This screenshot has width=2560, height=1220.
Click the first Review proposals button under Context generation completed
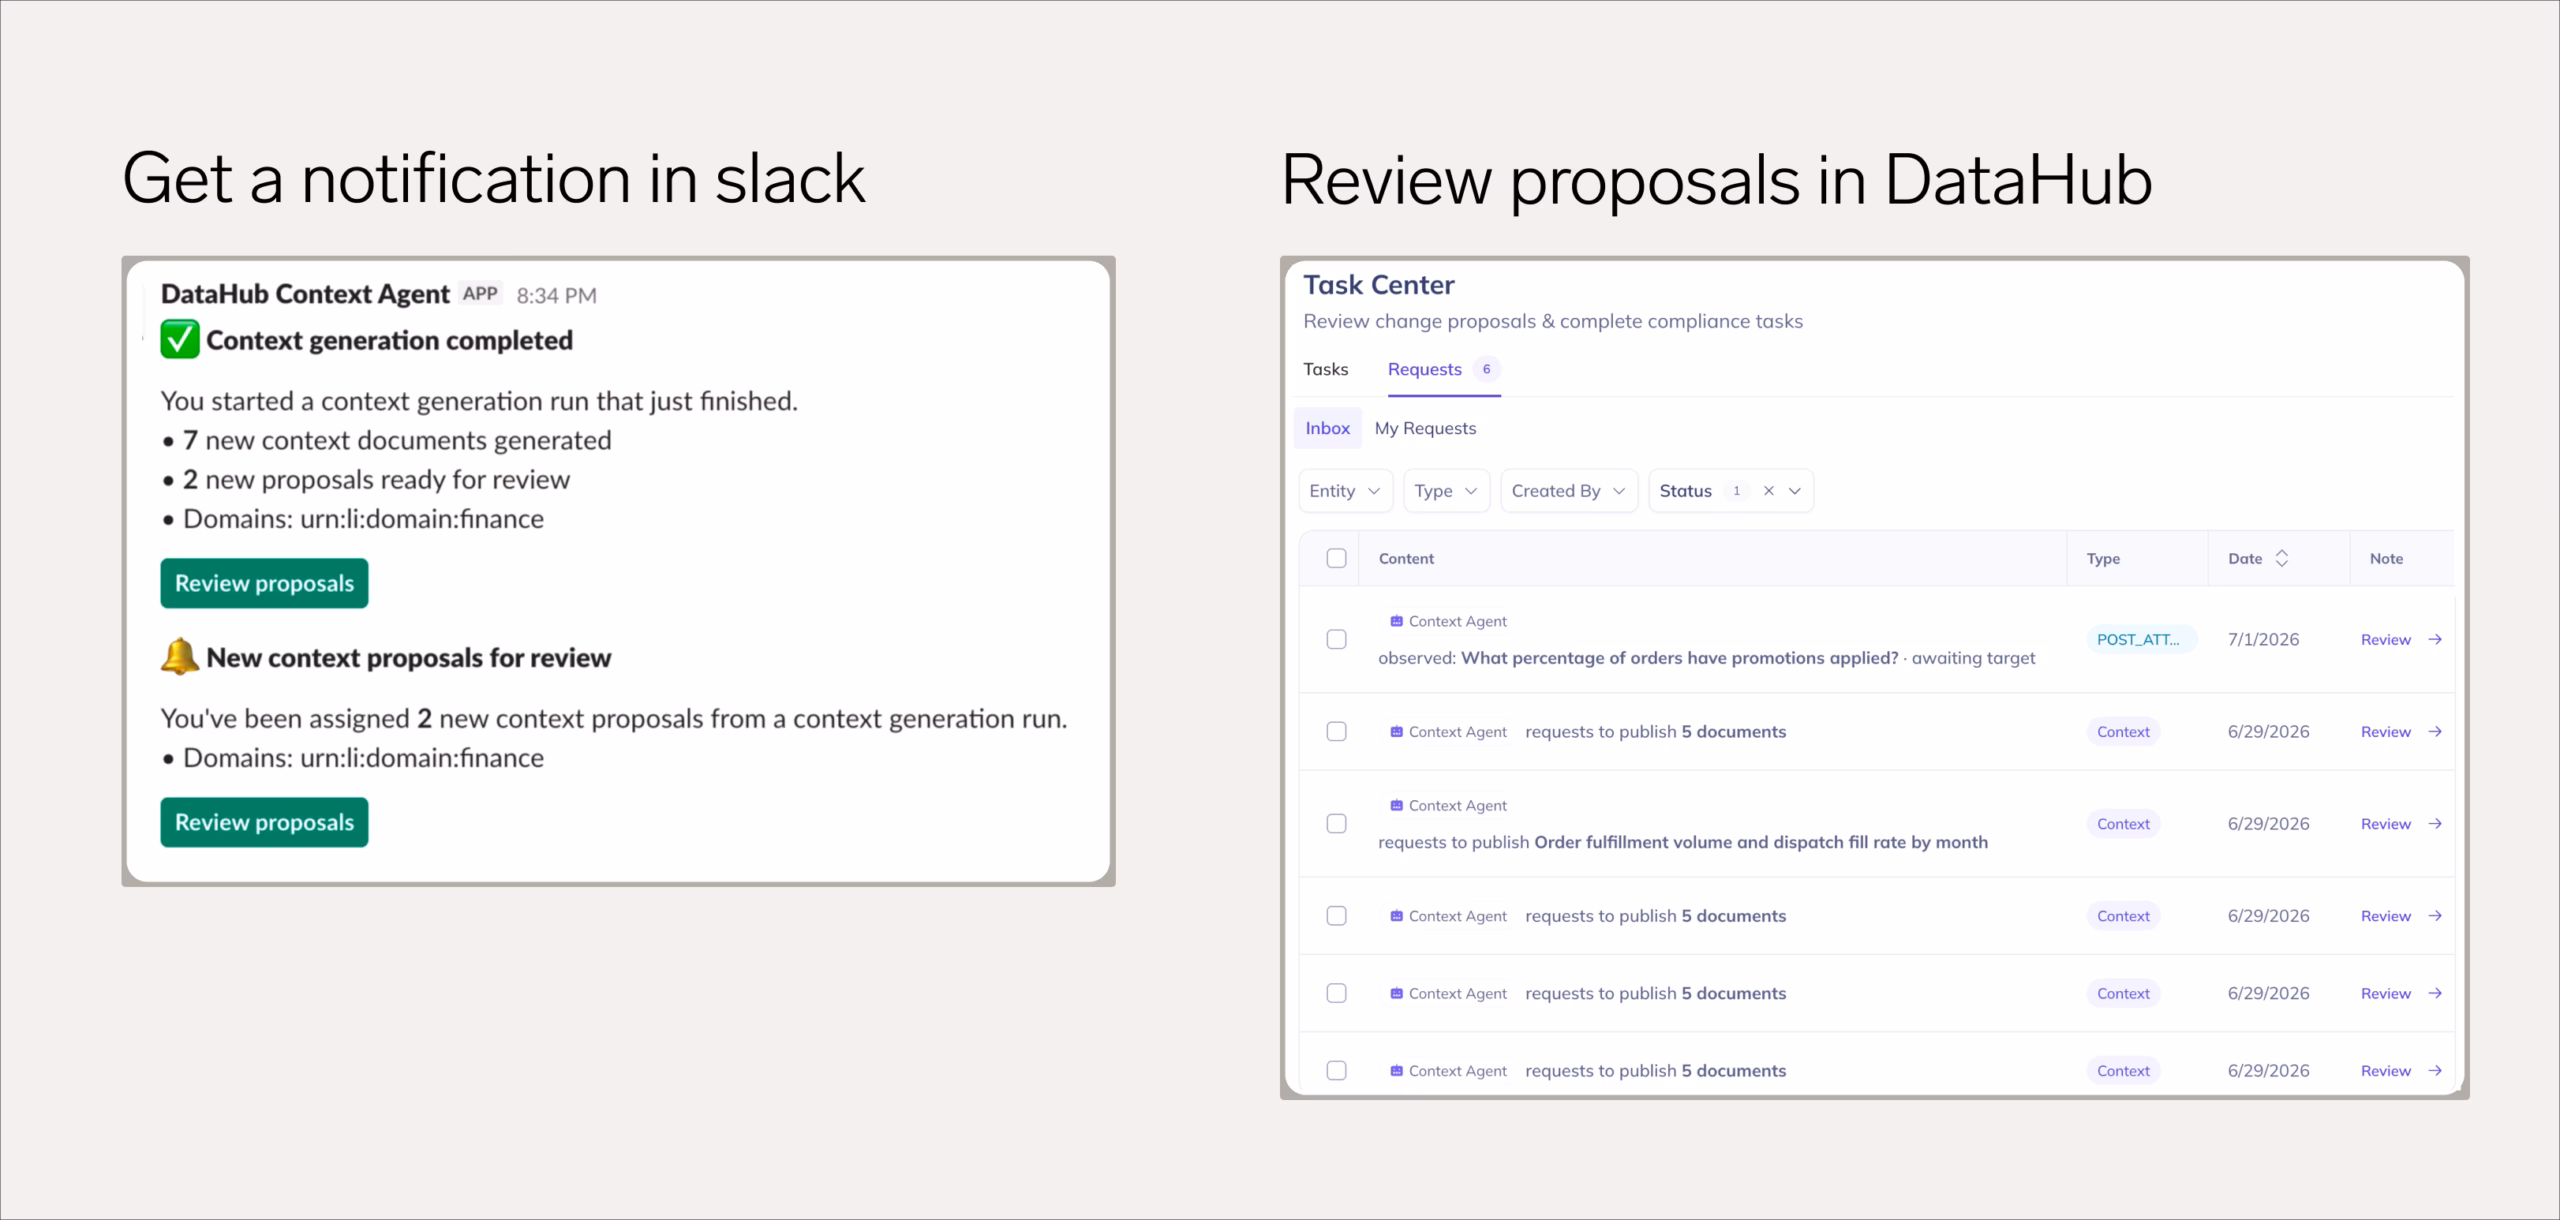pyautogui.click(x=264, y=583)
